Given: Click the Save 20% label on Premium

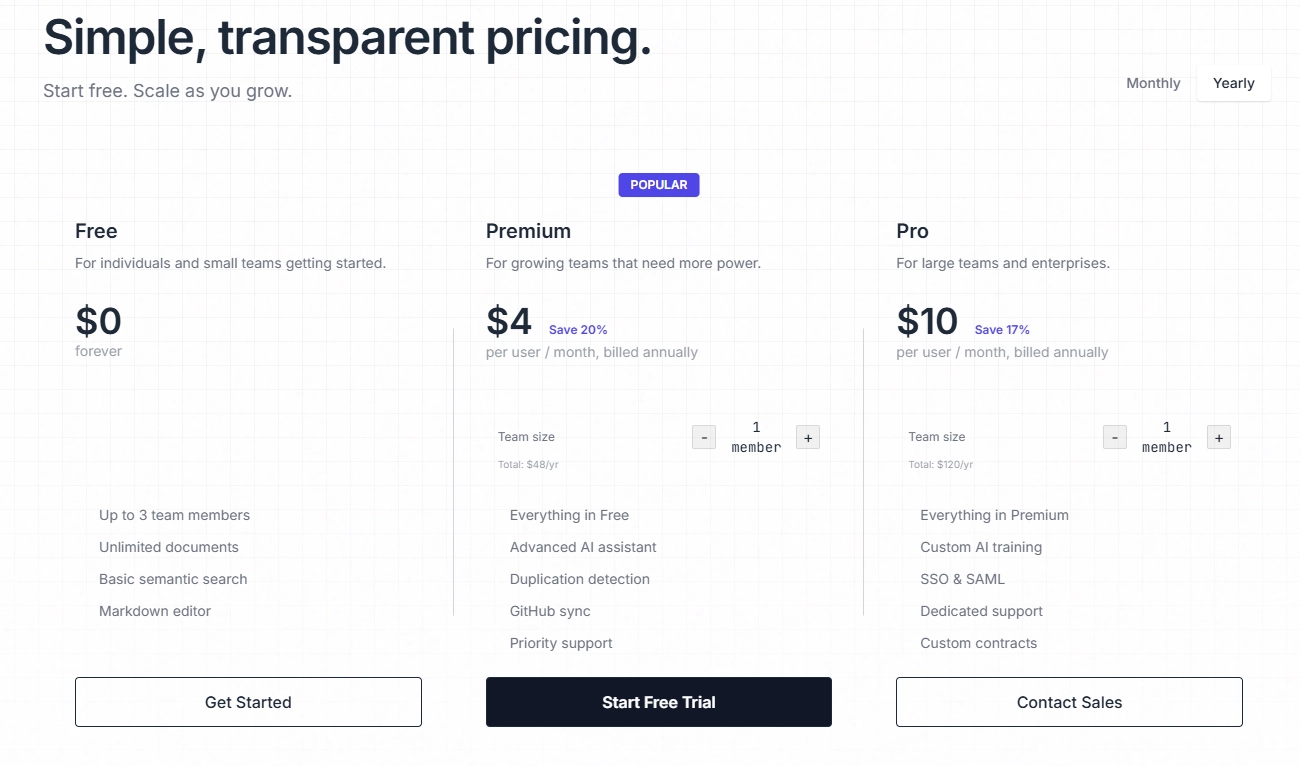Looking at the screenshot, I should click(x=578, y=330).
